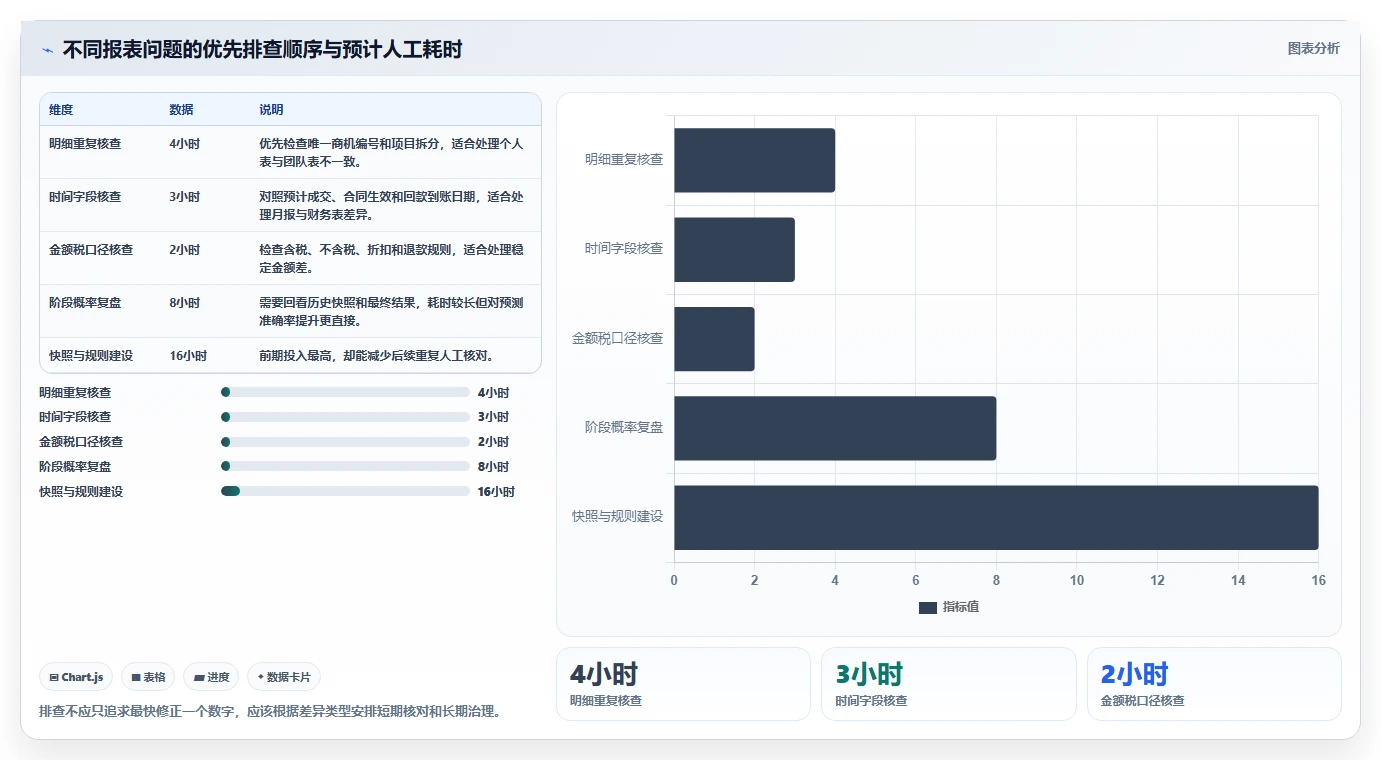The height and width of the screenshot is (760, 1381).
Task: Click the 8小时 value in table
Action: click(x=185, y=303)
